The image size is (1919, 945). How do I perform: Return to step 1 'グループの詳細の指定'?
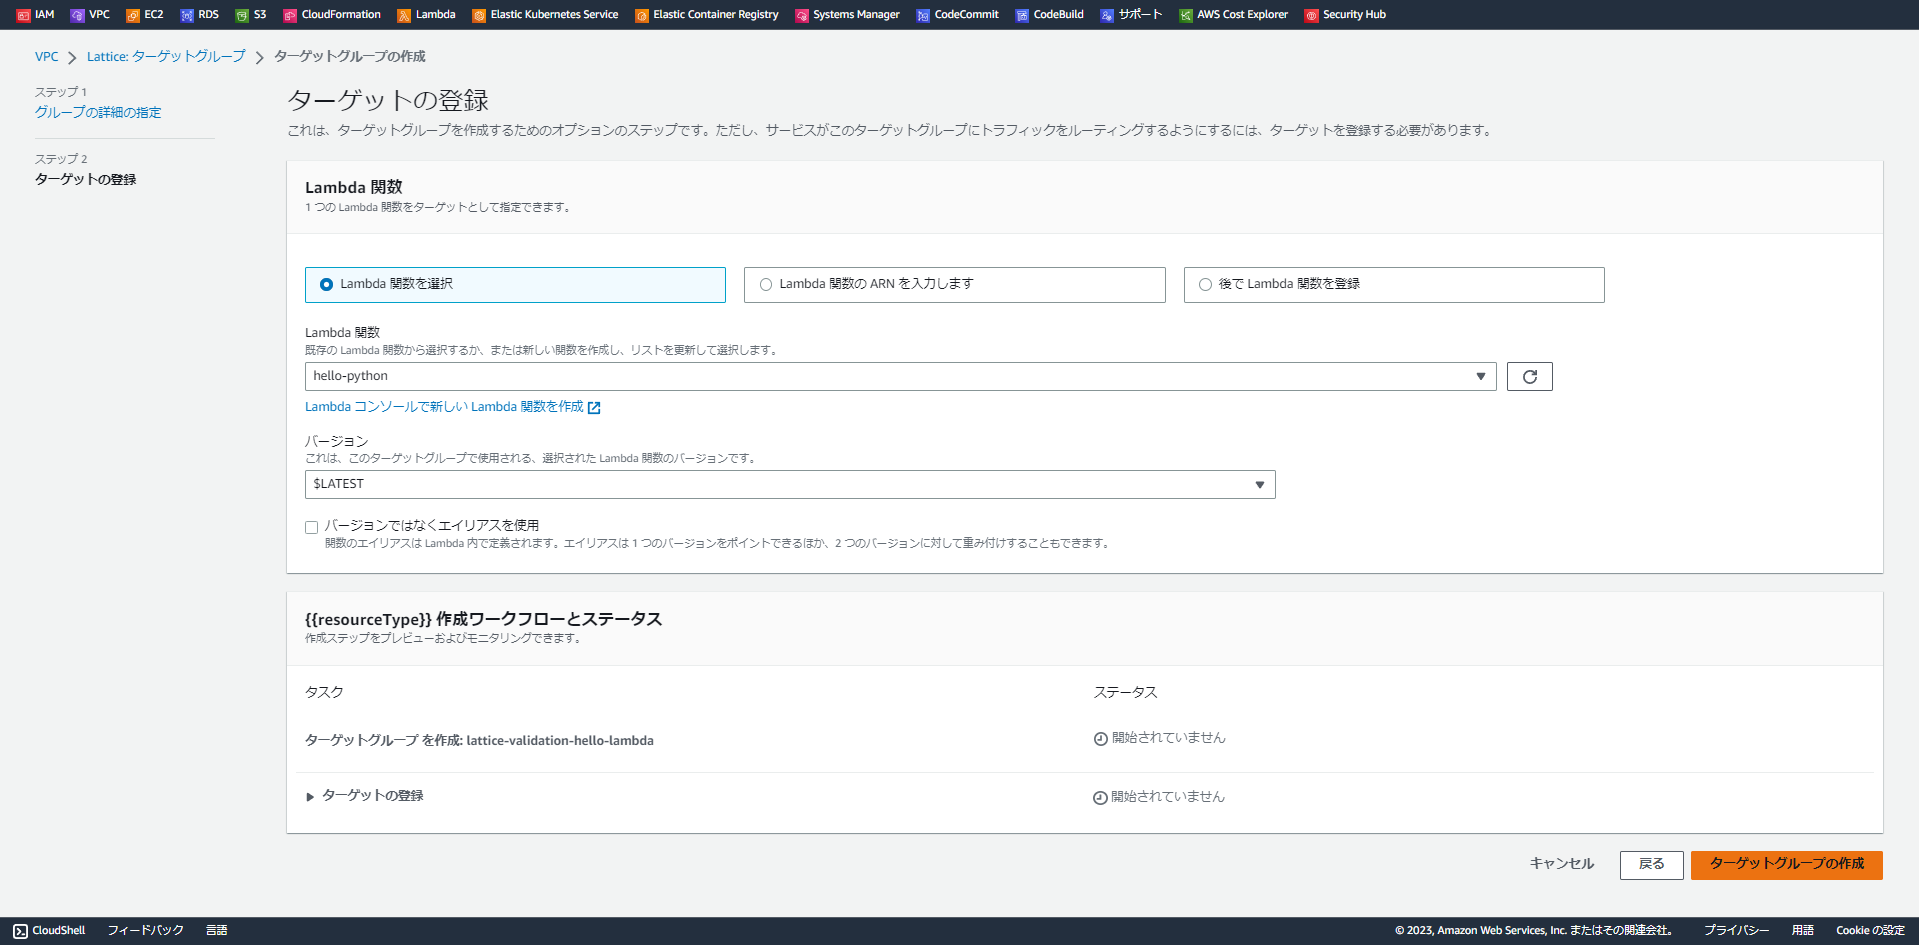98,113
